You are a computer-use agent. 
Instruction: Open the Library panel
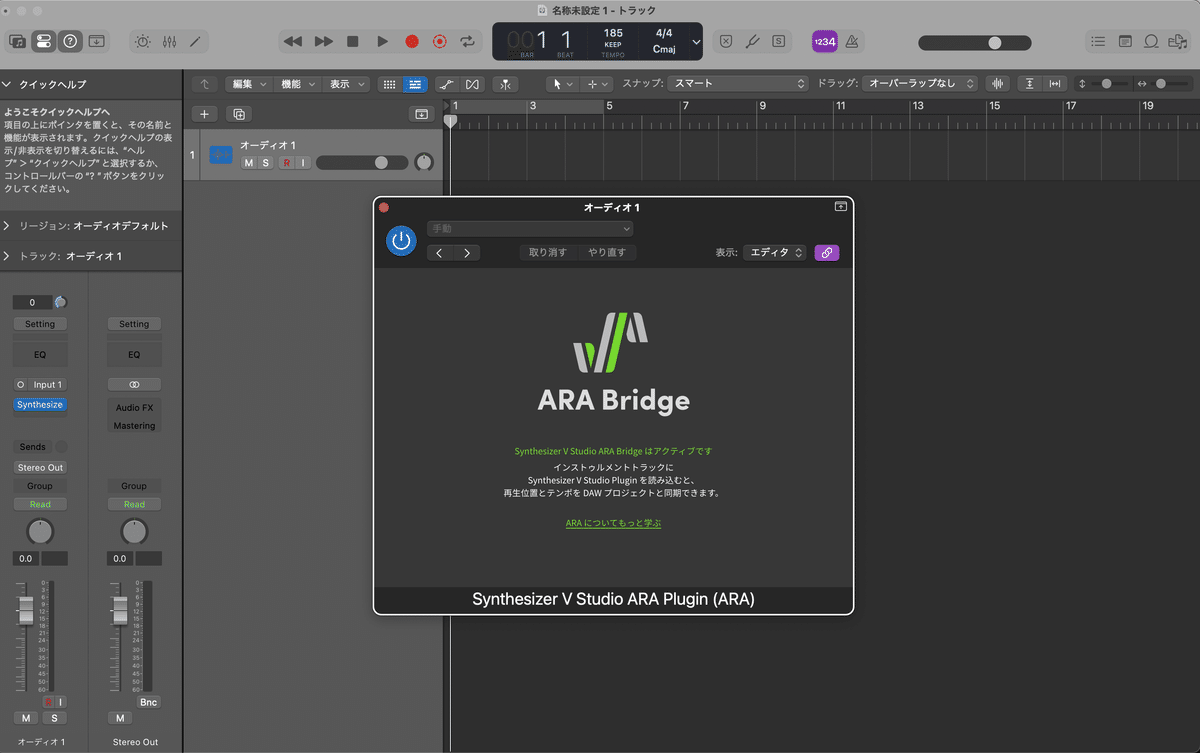point(17,41)
